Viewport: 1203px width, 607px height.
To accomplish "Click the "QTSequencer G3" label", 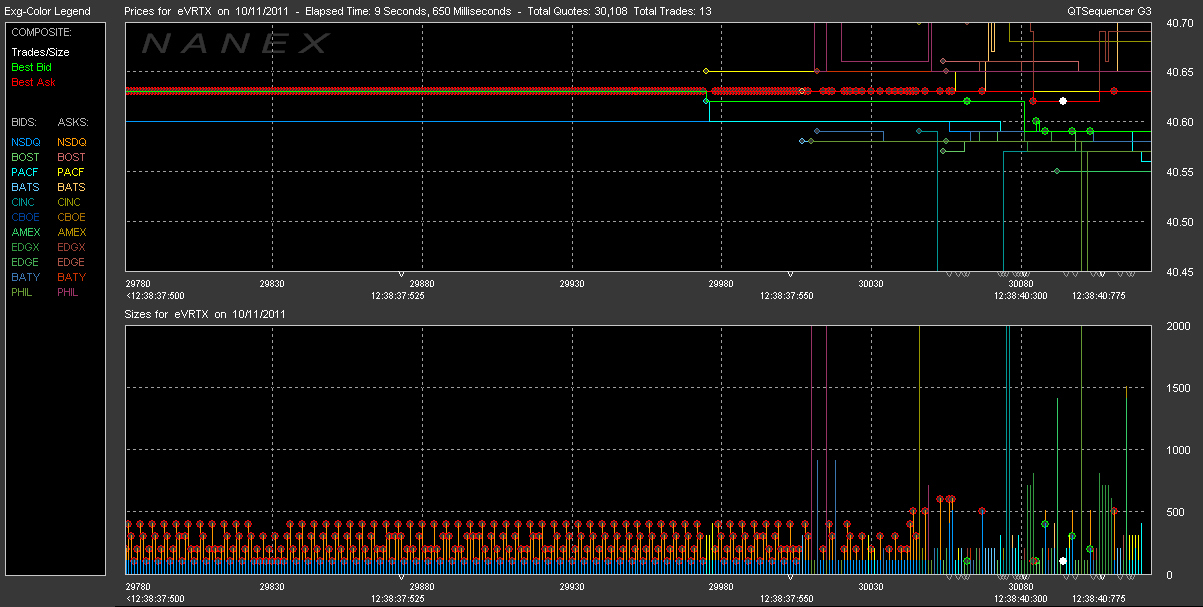I will coord(1108,11).
